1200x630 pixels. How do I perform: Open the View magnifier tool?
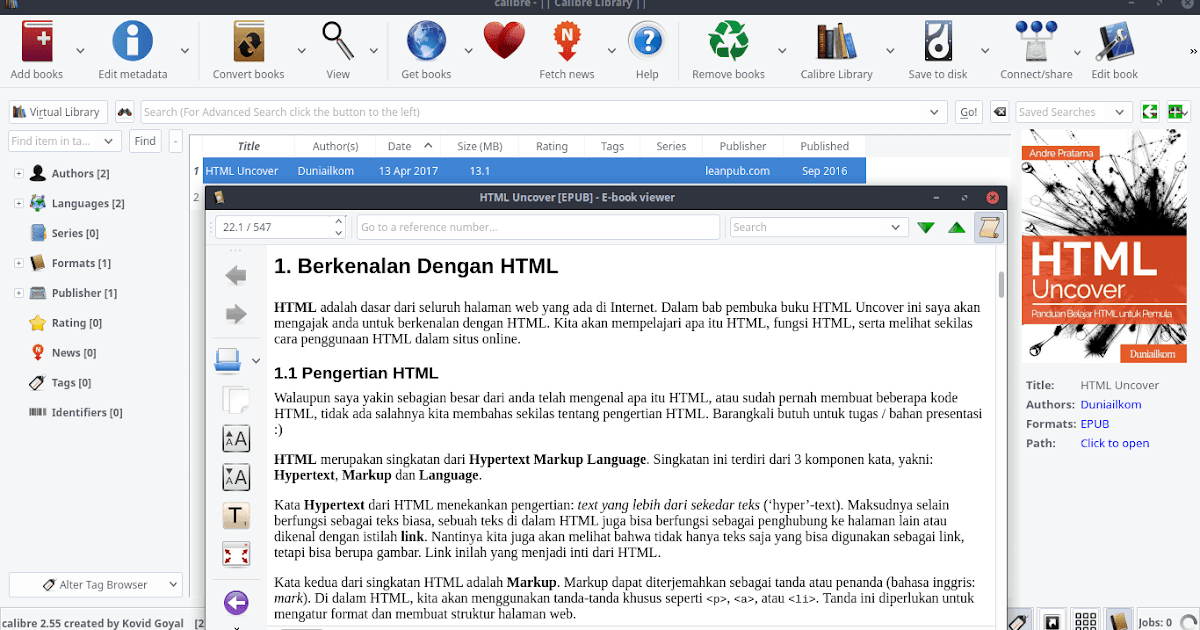(338, 43)
